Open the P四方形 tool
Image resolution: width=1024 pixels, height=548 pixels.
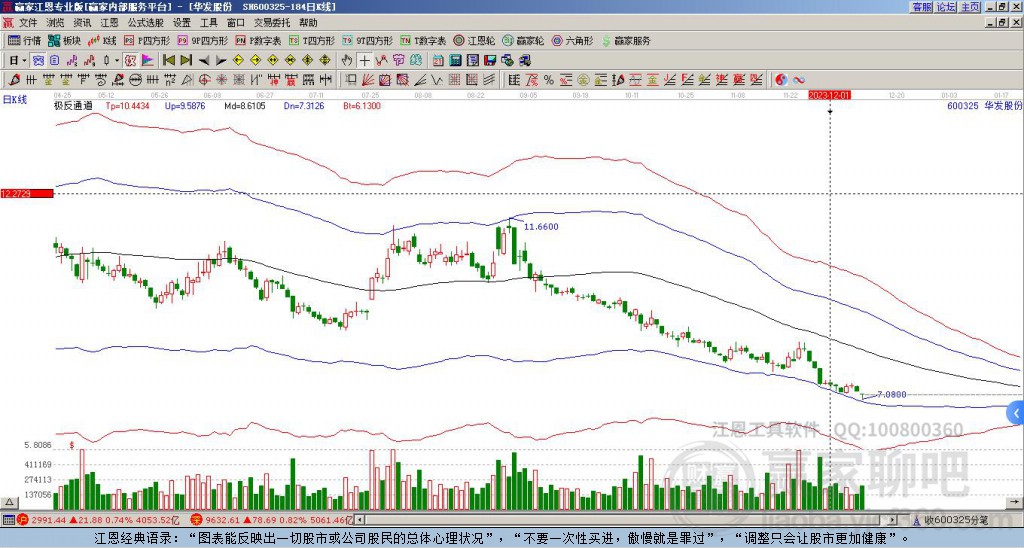(147, 40)
